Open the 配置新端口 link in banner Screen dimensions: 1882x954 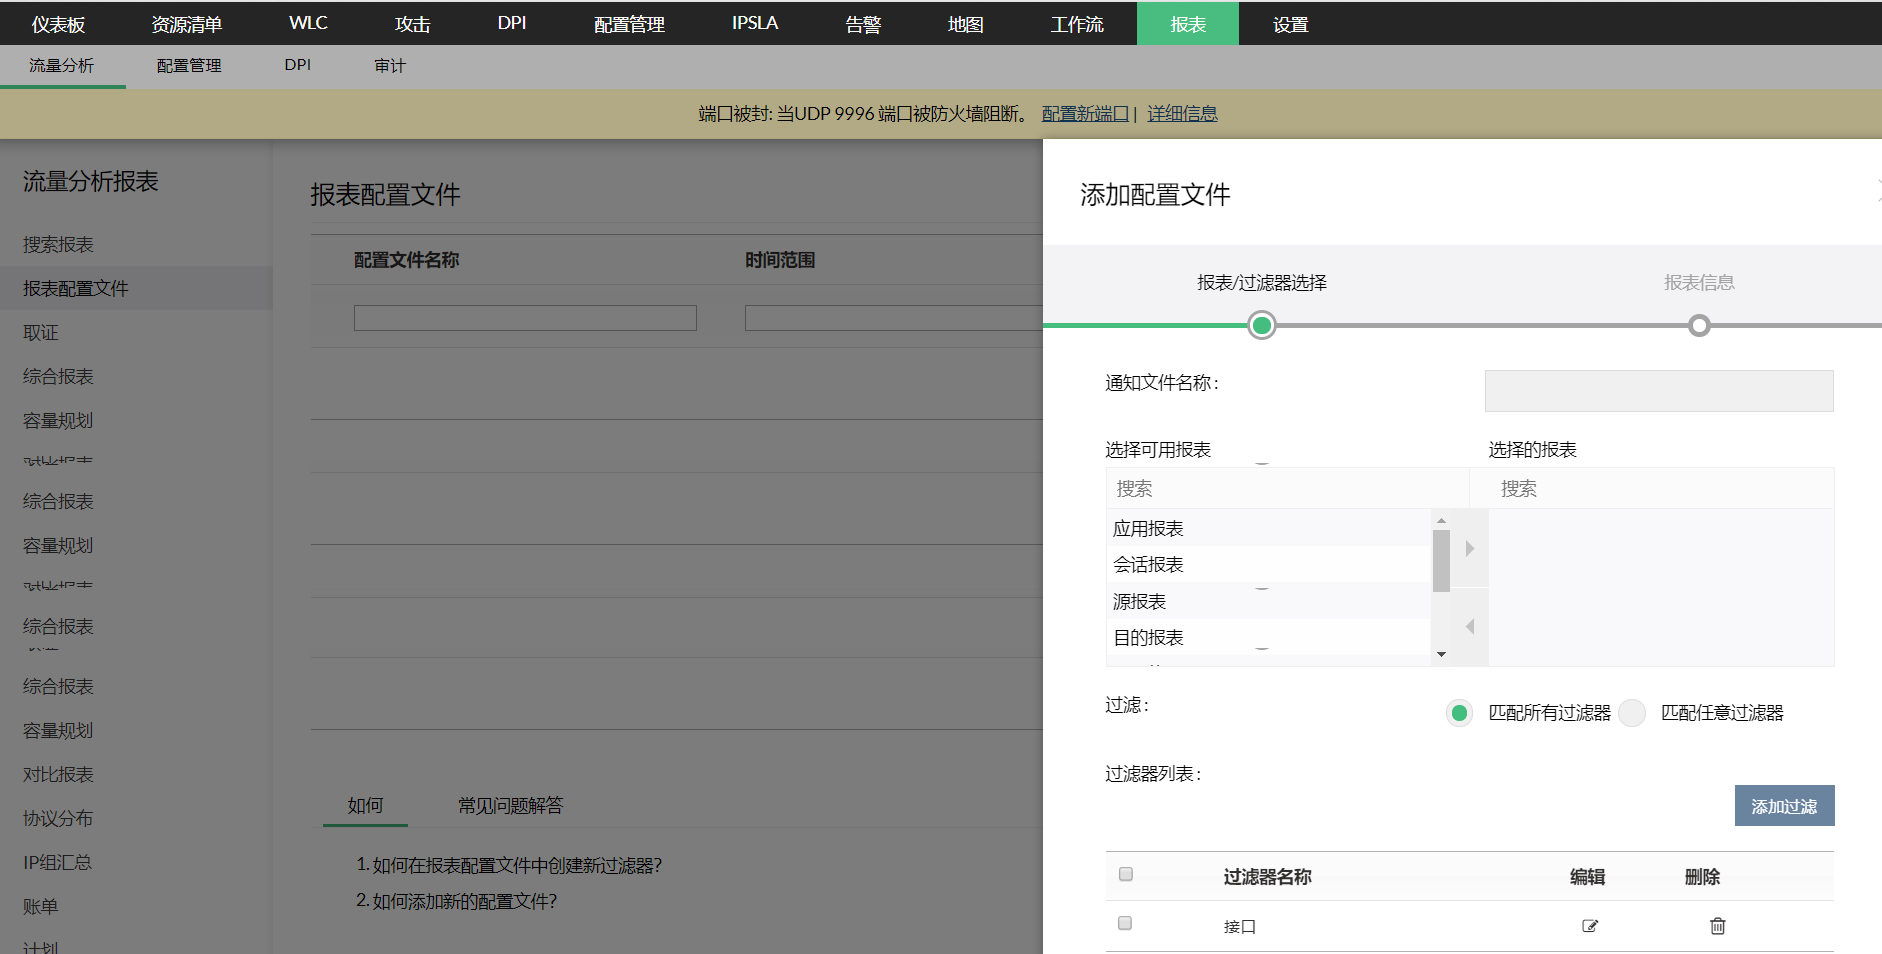pos(1084,114)
